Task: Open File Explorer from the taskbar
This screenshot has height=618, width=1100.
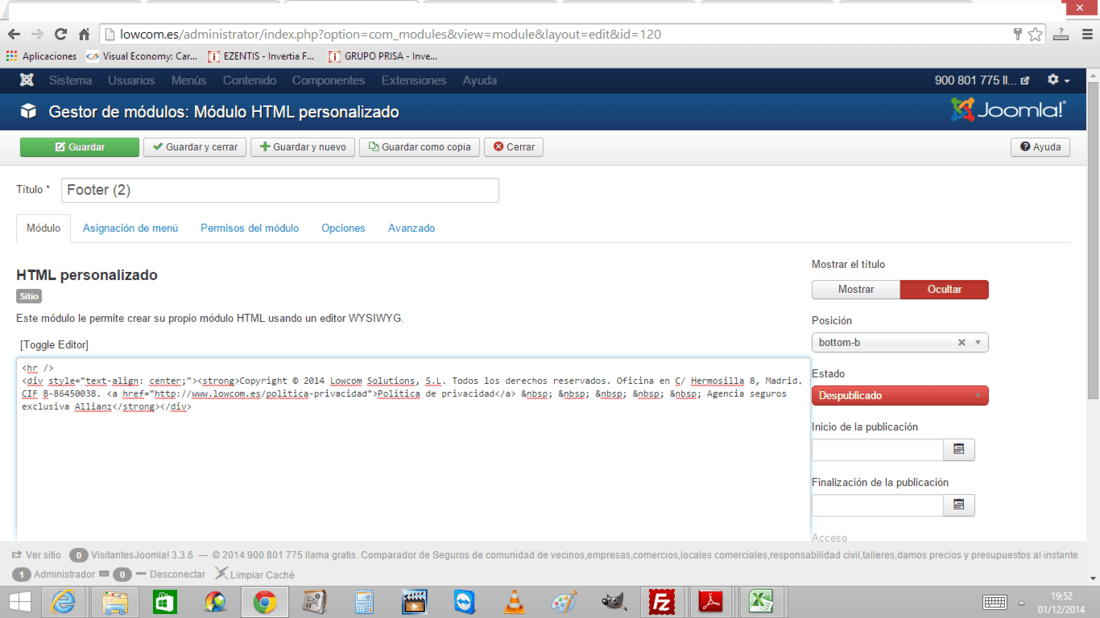Action: click(115, 602)
